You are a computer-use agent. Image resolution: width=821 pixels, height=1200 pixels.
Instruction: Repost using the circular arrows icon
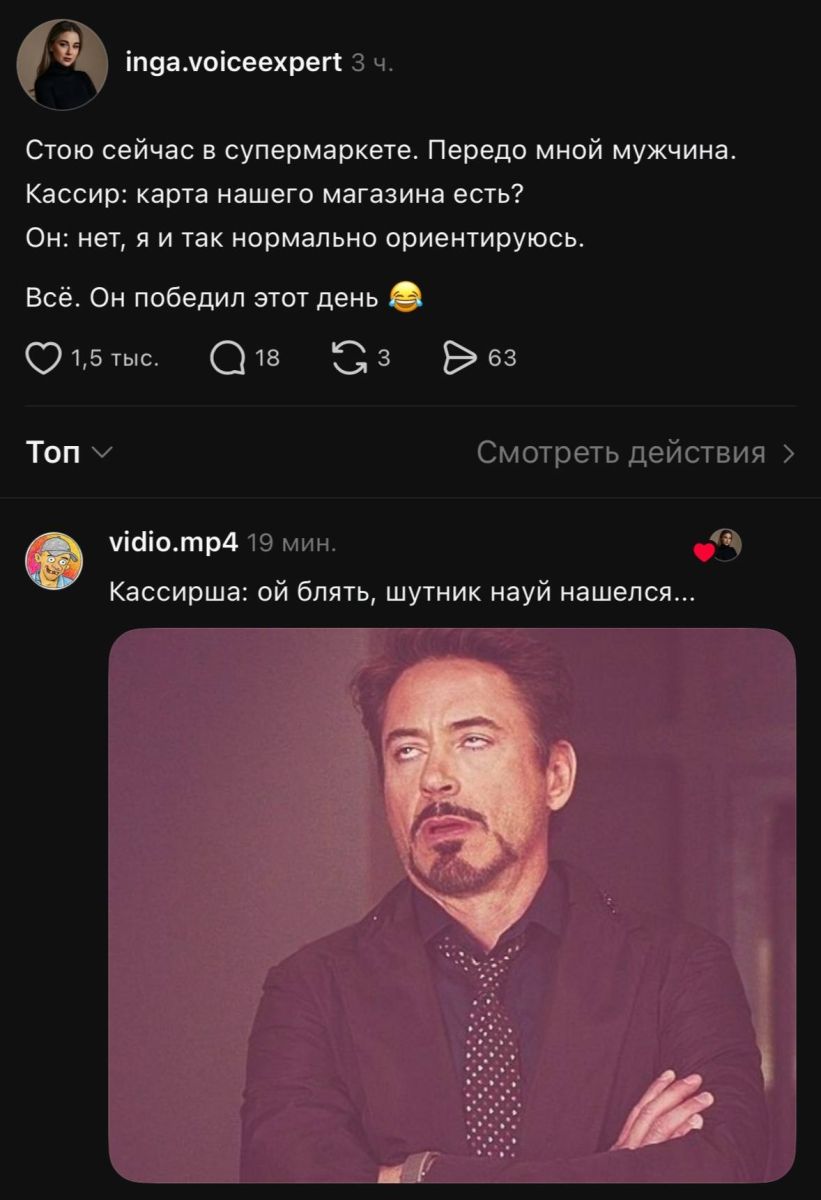pyautogui.click(x=349, y=358)
